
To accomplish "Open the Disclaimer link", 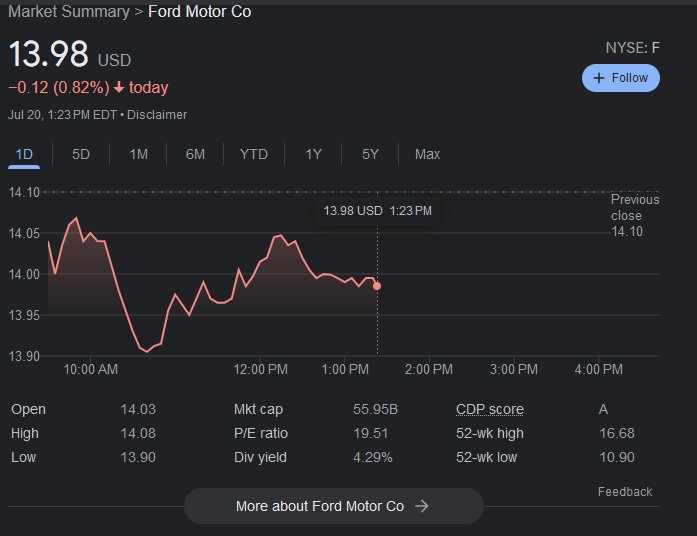I will coord(157,115).
